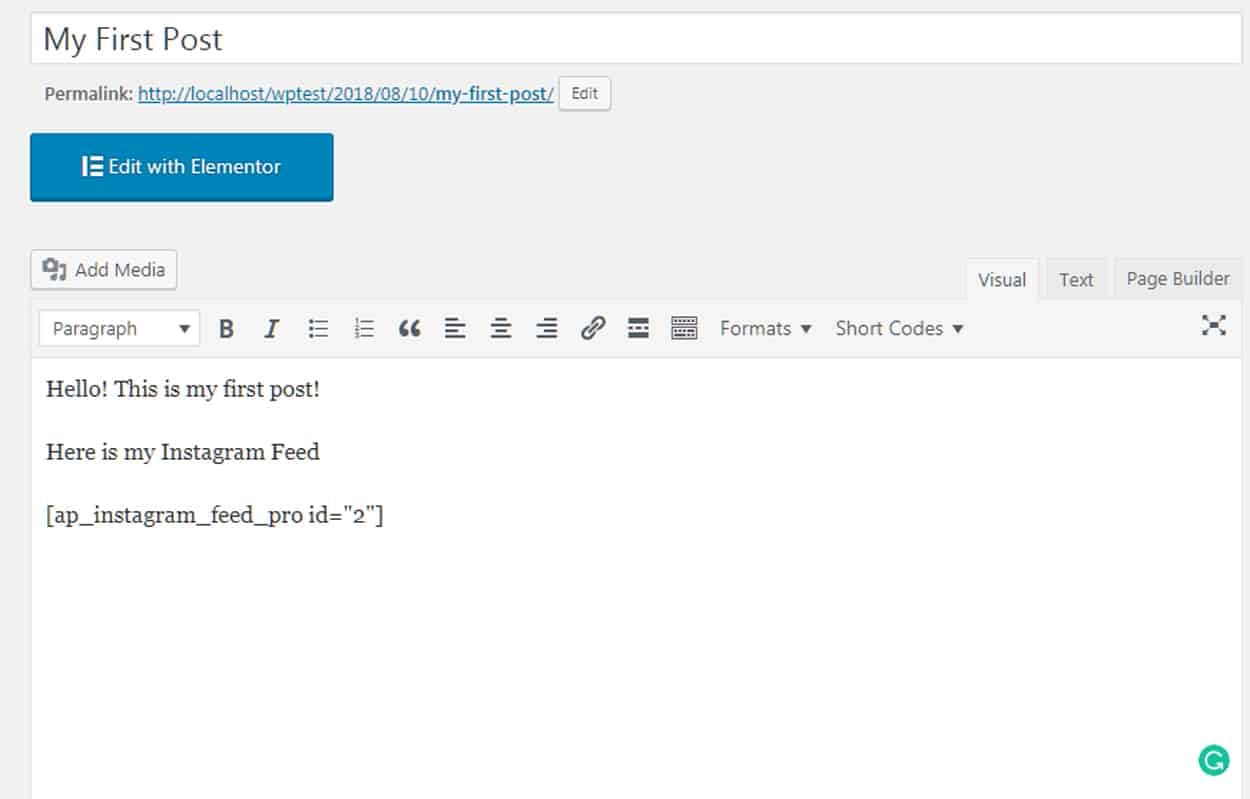The height and width of the screenshot is (799, 1250).
Task: Click the Add Media button
Action: pyautogui.click(x=104, y=270)
